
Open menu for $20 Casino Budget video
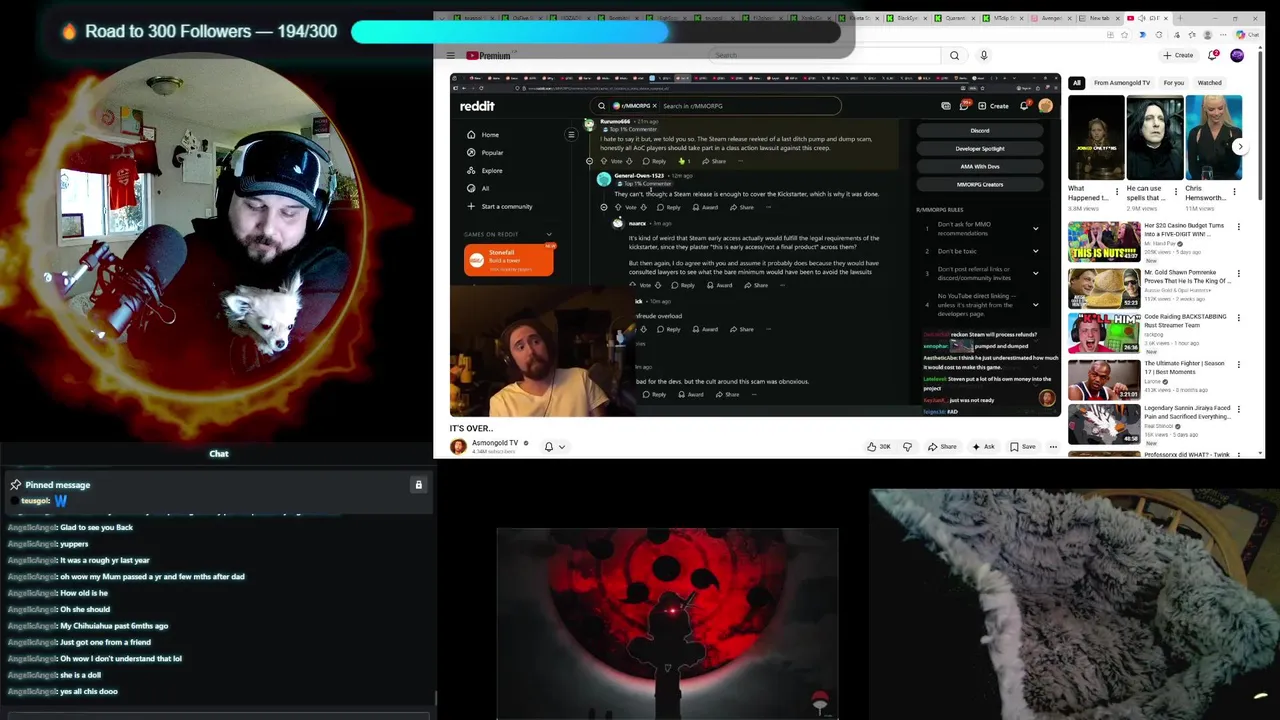pyautogui.click(x=1239, y=227)
